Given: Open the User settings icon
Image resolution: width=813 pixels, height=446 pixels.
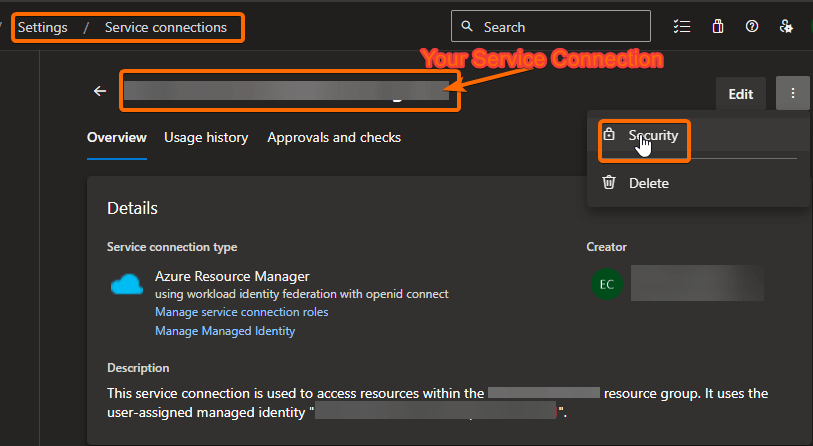Looking at the screenshot, I should tap(786, 27).
